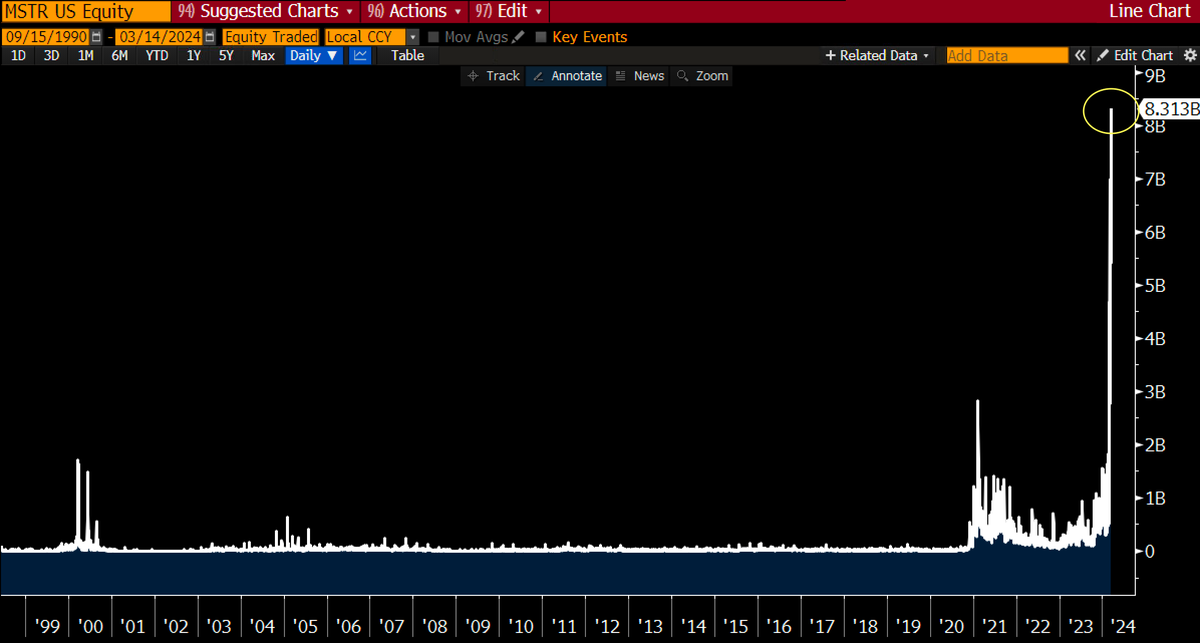Image resolution: width=1200 pixels, height=643 pixels.
Task: Select the Zoom magnifier tool
Action: pos(703,76)
